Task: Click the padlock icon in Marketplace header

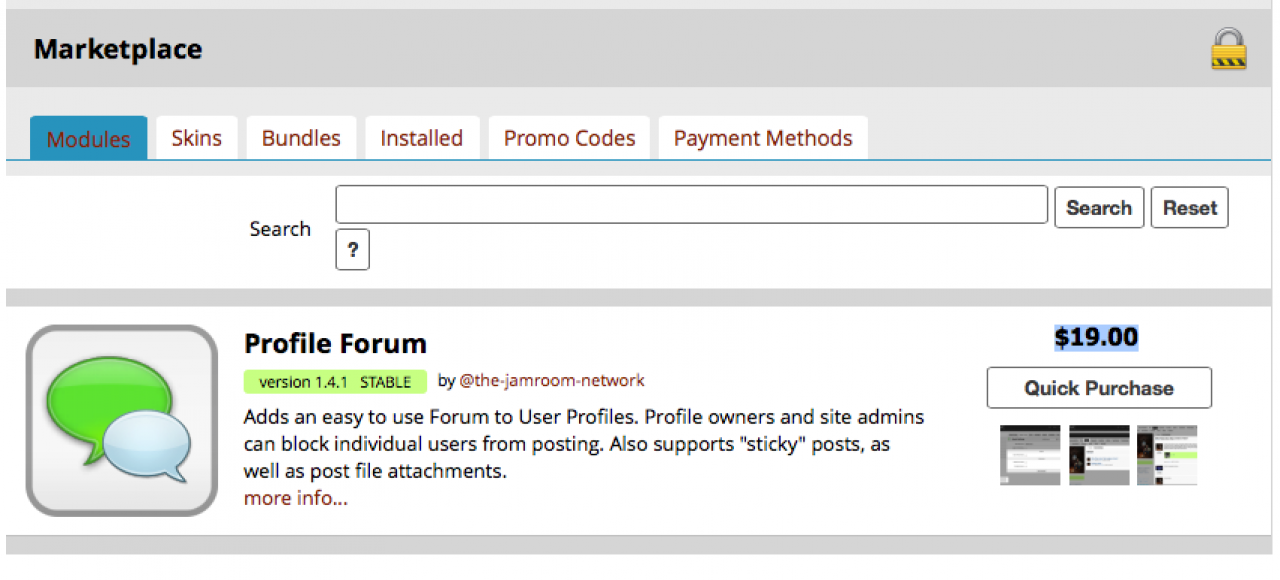Action: pyautogui.click(x=1228, y=49)
